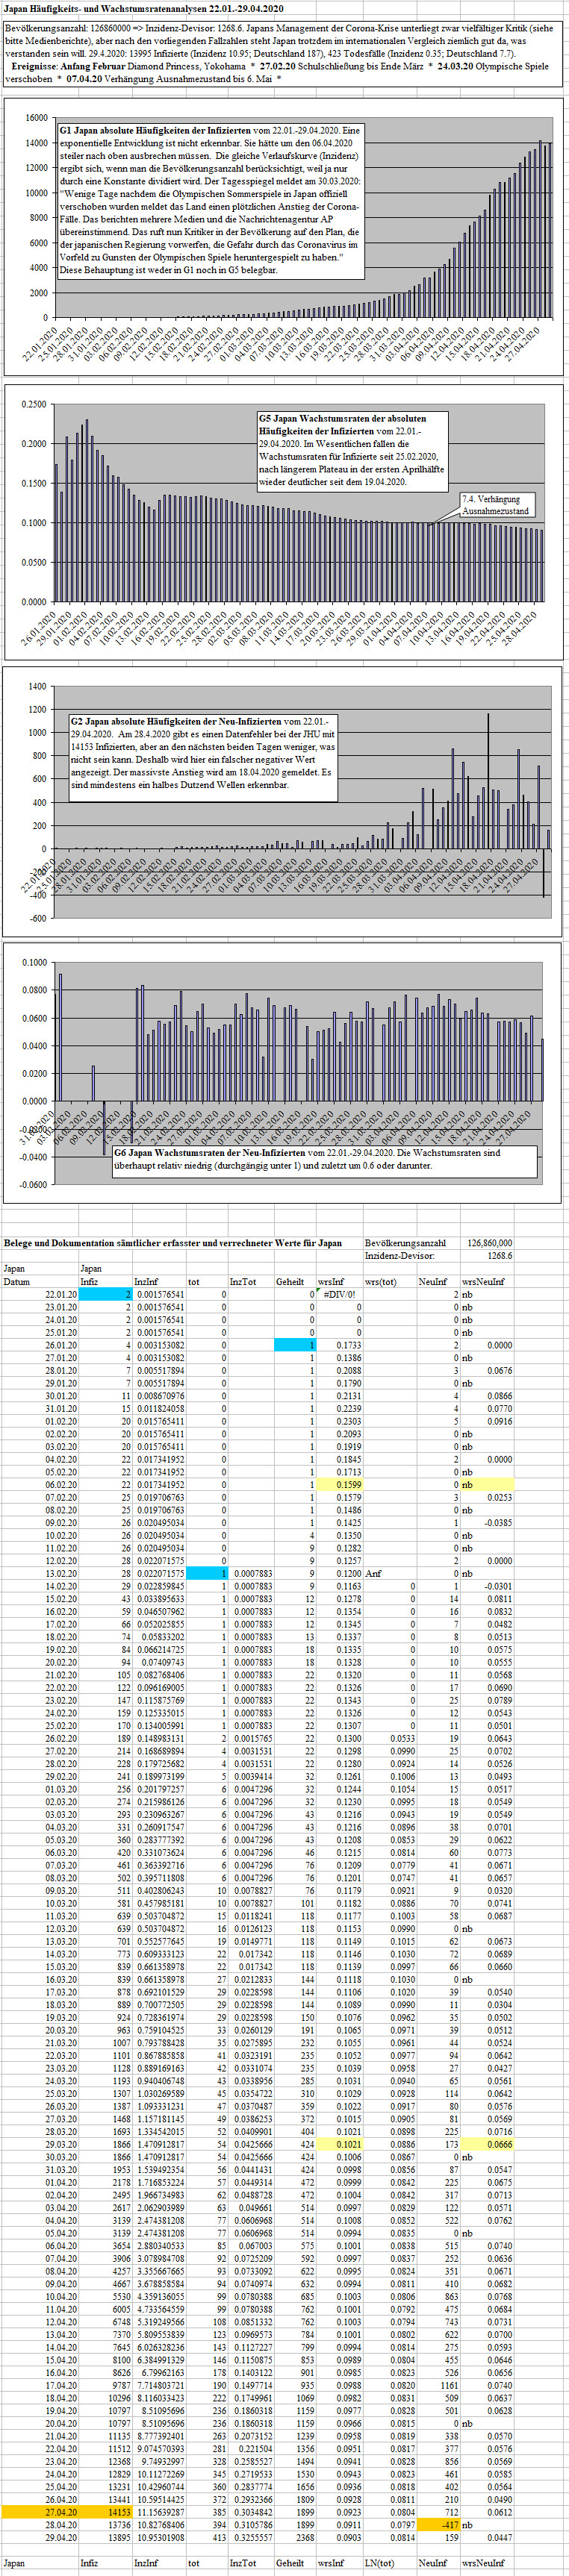Select the divisor value '1268.6' above table
Viewport: 569px width, 2576px height.
(x=499, y=1255)
